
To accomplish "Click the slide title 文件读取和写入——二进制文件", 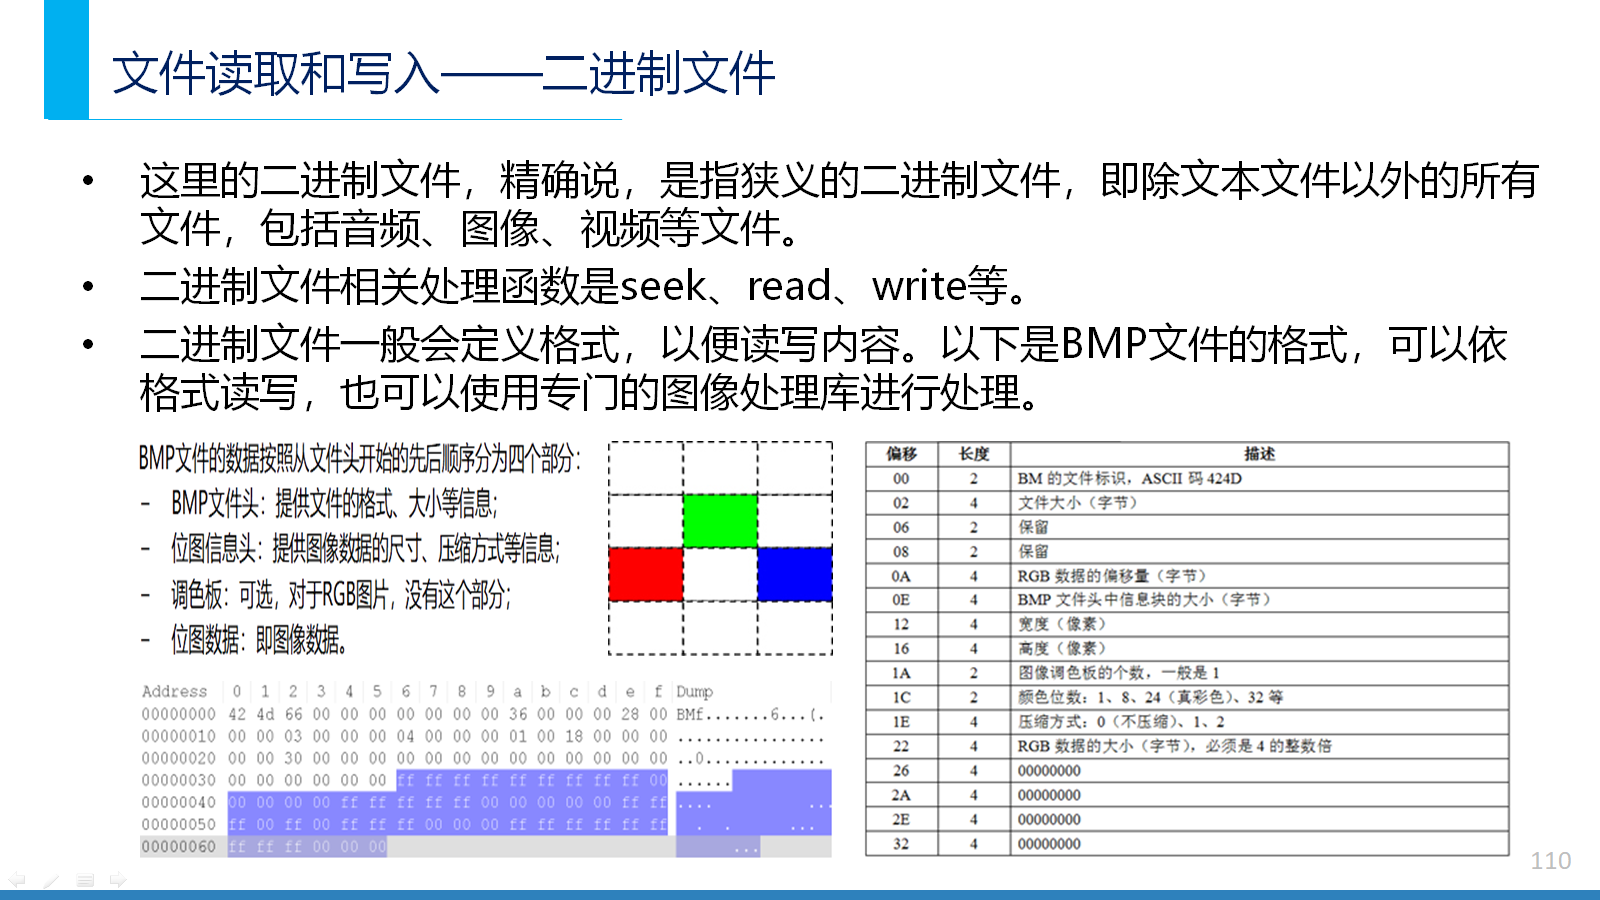I will pos(443,73).
